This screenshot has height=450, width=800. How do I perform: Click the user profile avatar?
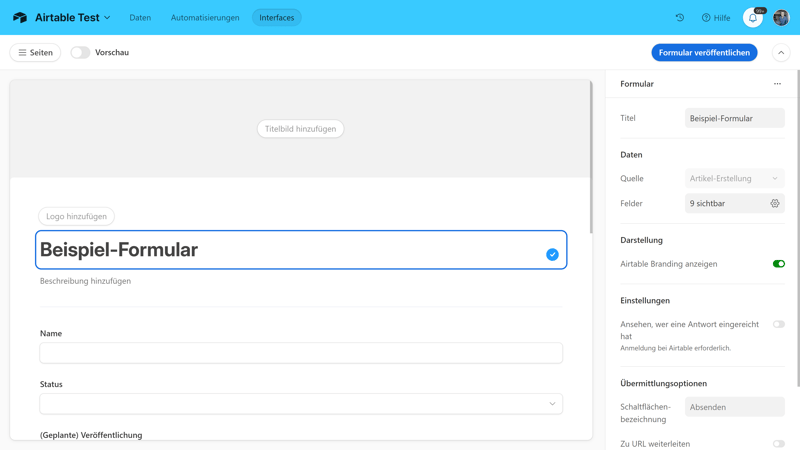(781, 17)
